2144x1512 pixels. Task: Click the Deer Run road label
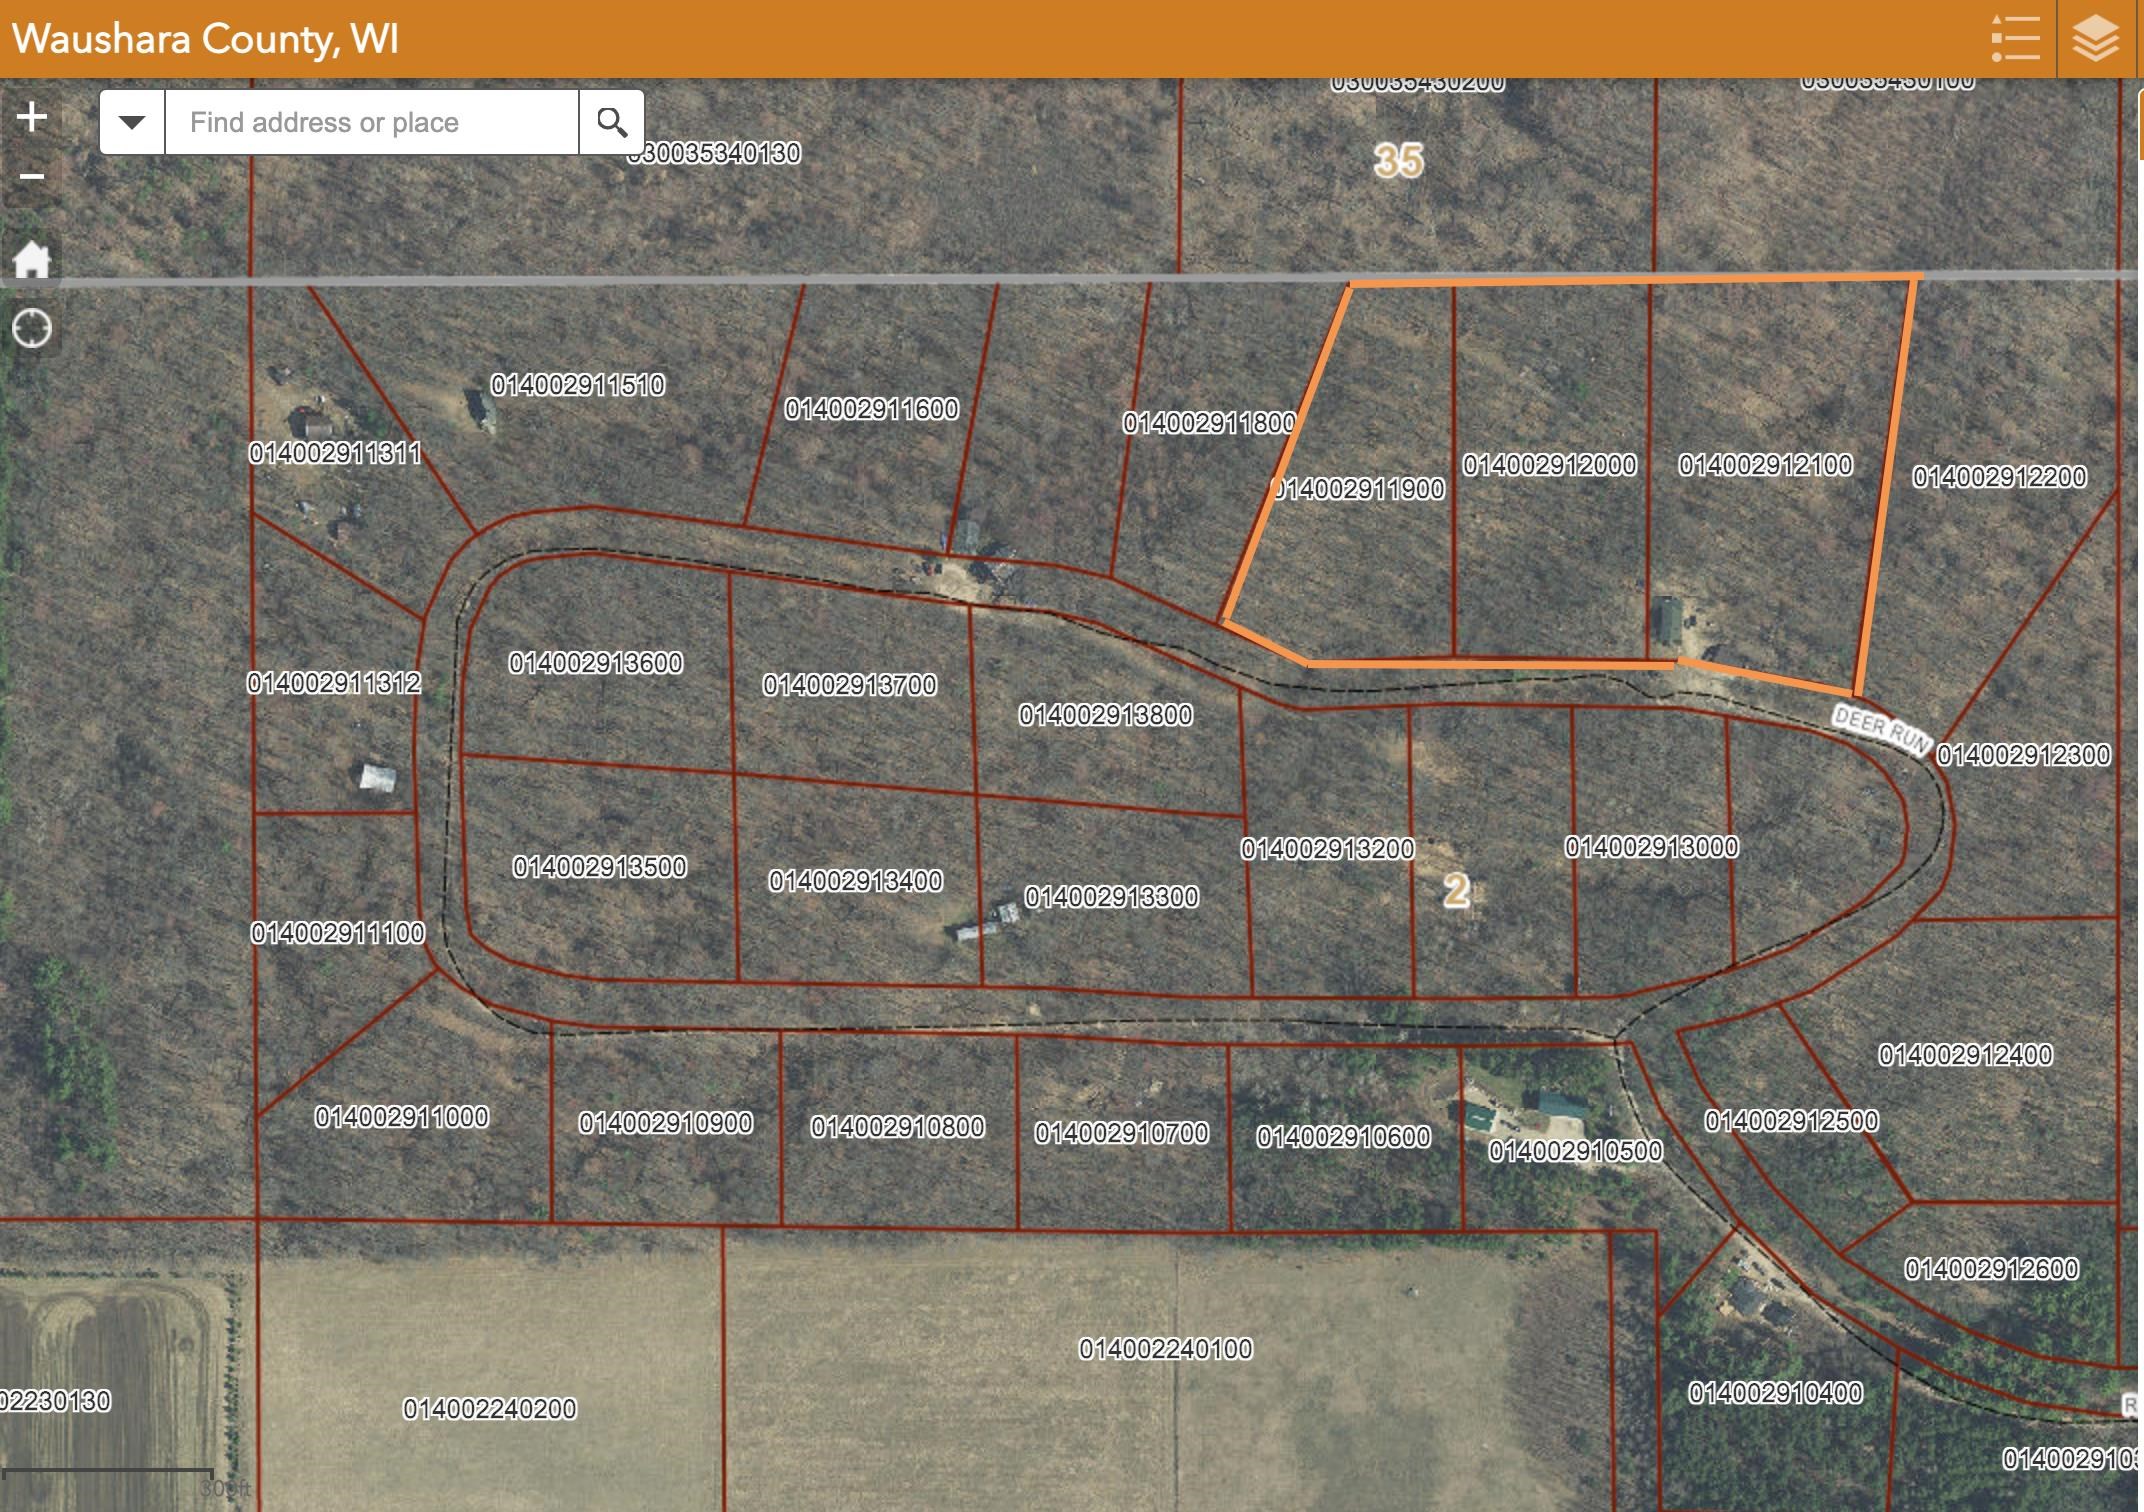[x=1881, y=730]
